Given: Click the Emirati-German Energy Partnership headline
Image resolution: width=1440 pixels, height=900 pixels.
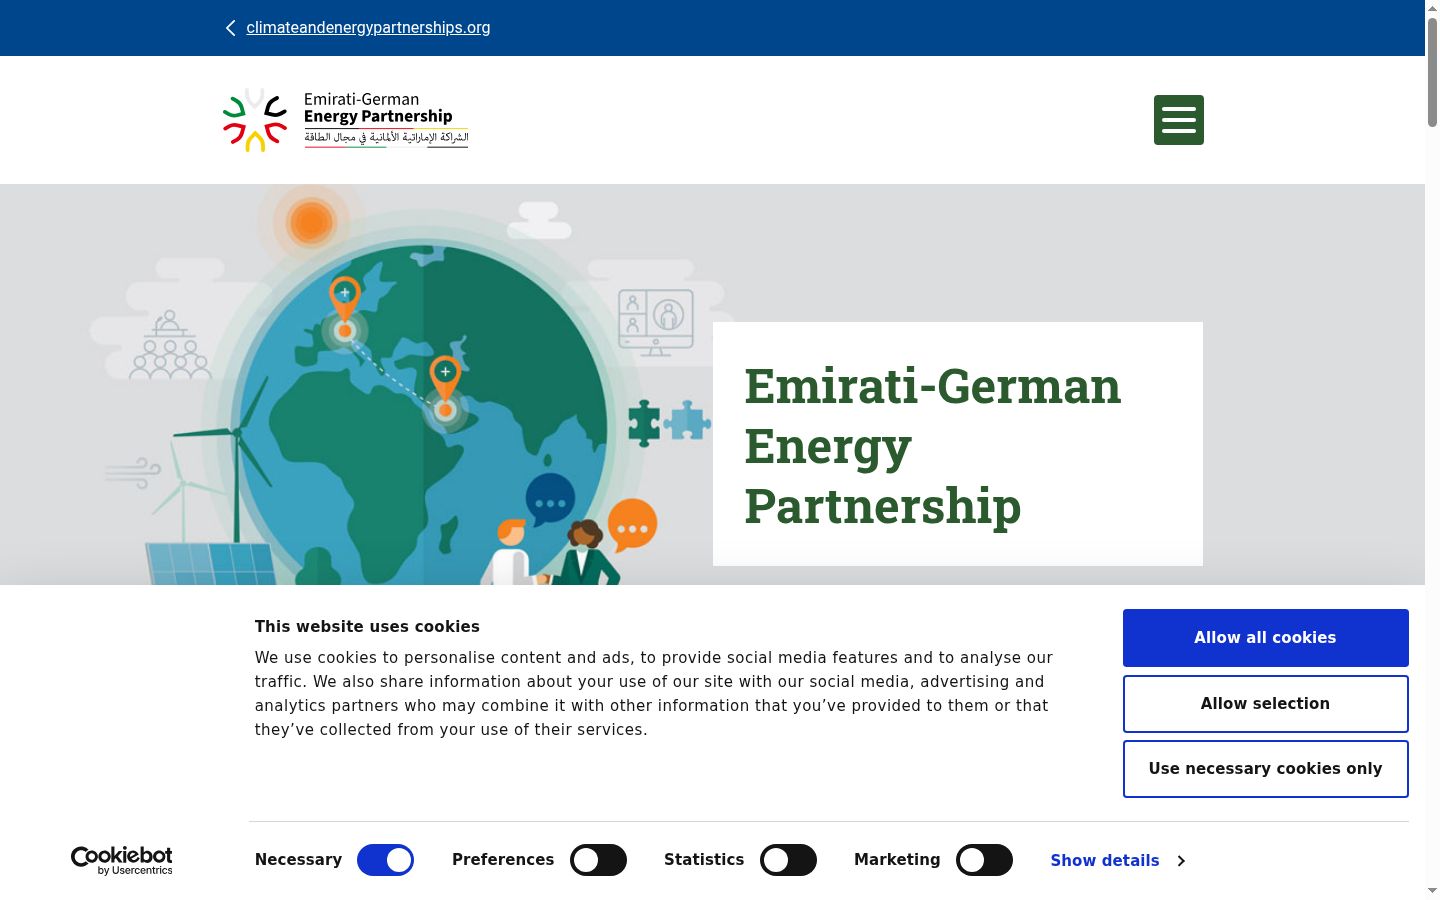Looking at the screenshot, I should 932,445.
